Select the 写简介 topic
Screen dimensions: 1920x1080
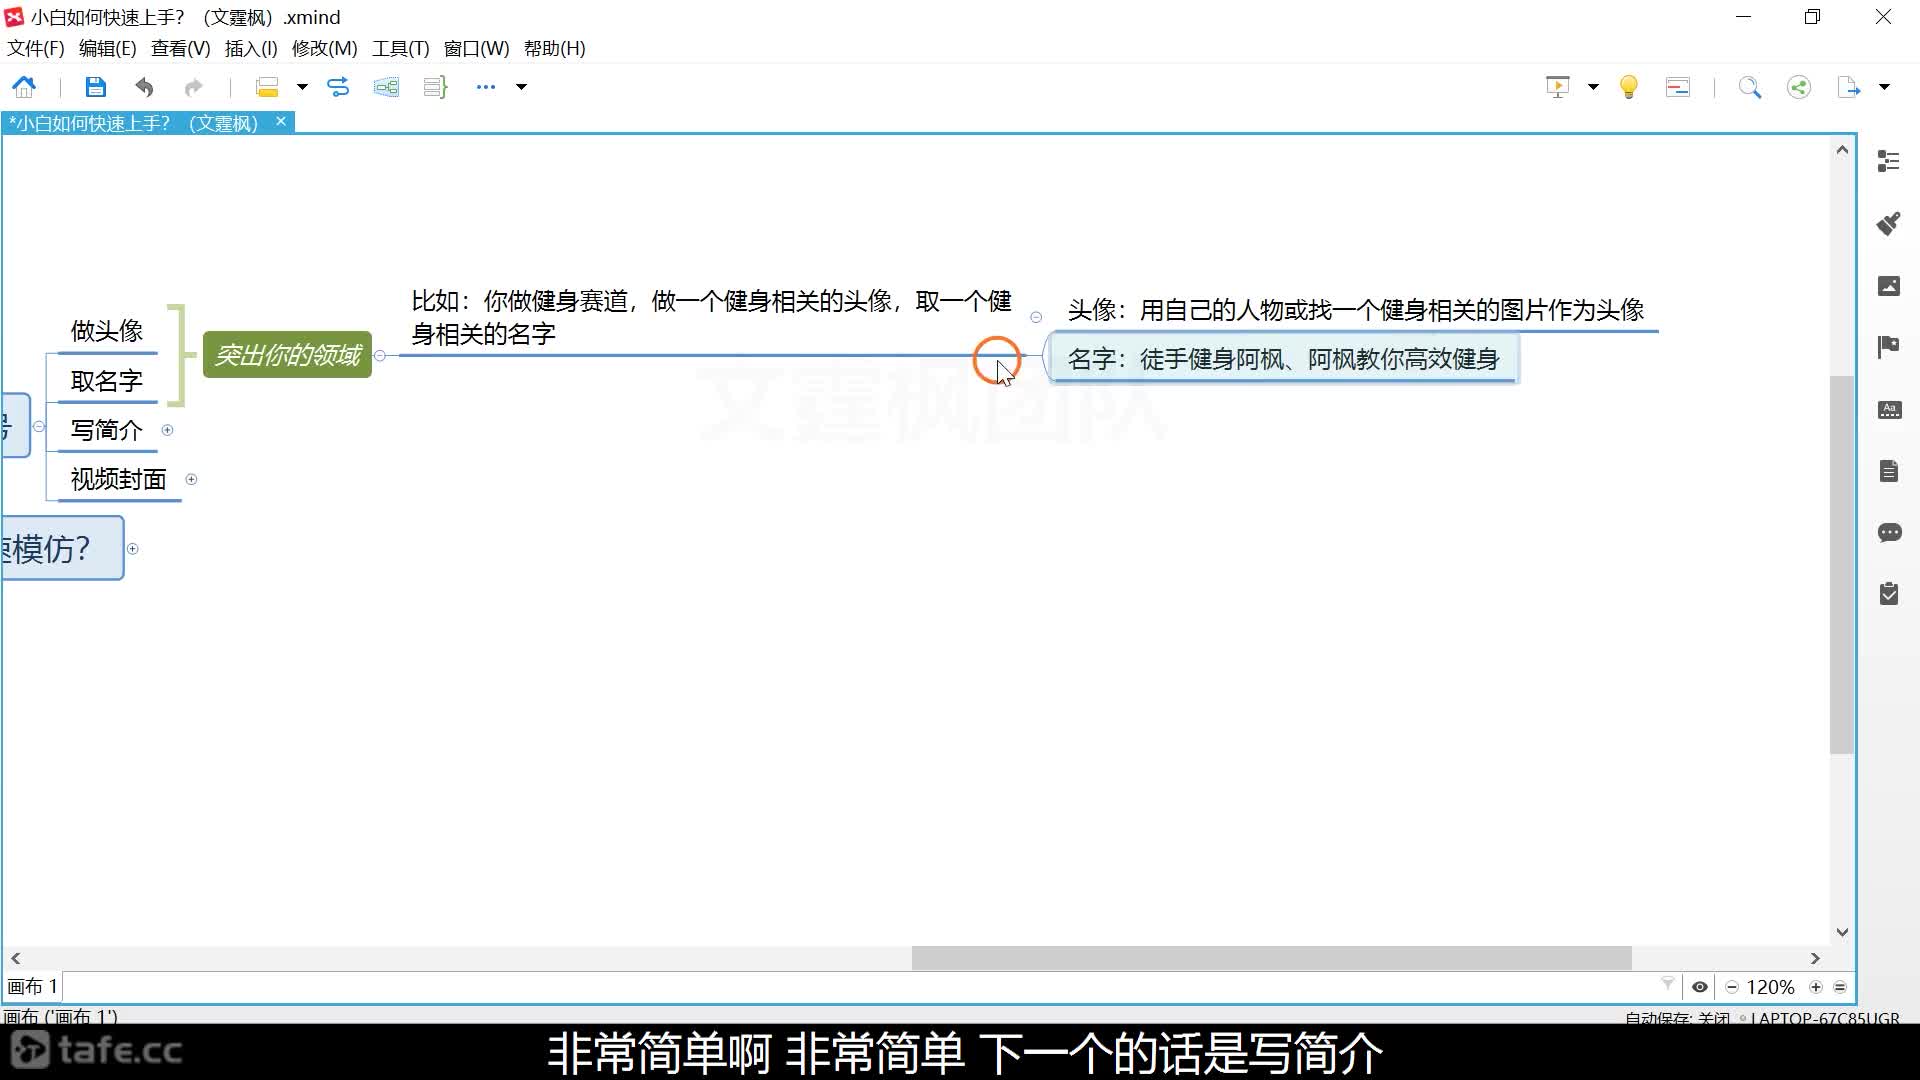pyautogui.click(x=107, y=430)
